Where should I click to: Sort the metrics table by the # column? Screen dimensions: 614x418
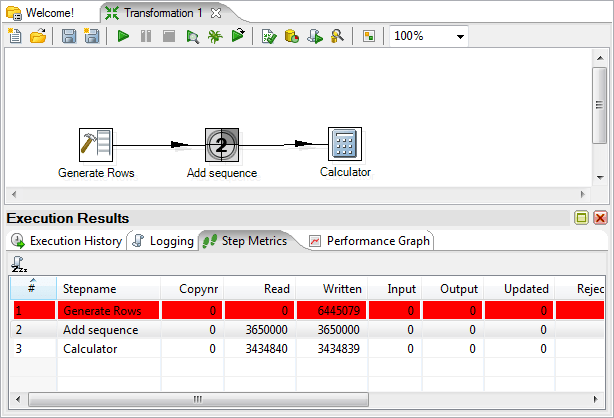32,288
